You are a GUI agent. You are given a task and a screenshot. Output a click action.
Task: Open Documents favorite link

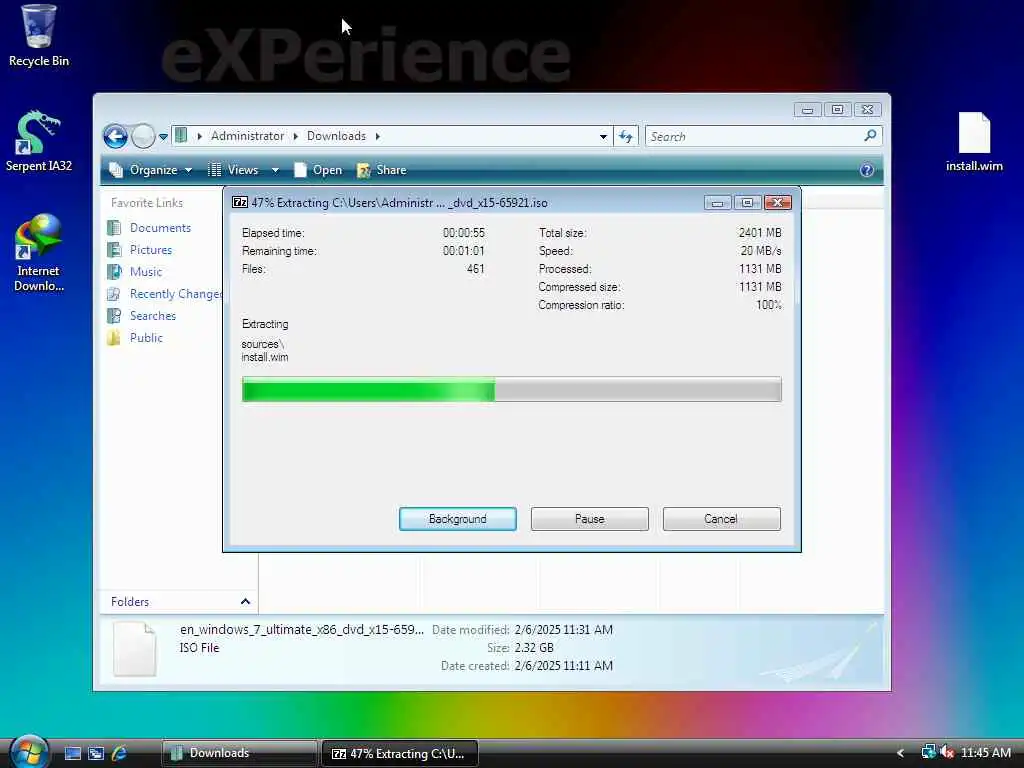click(160, 227)
